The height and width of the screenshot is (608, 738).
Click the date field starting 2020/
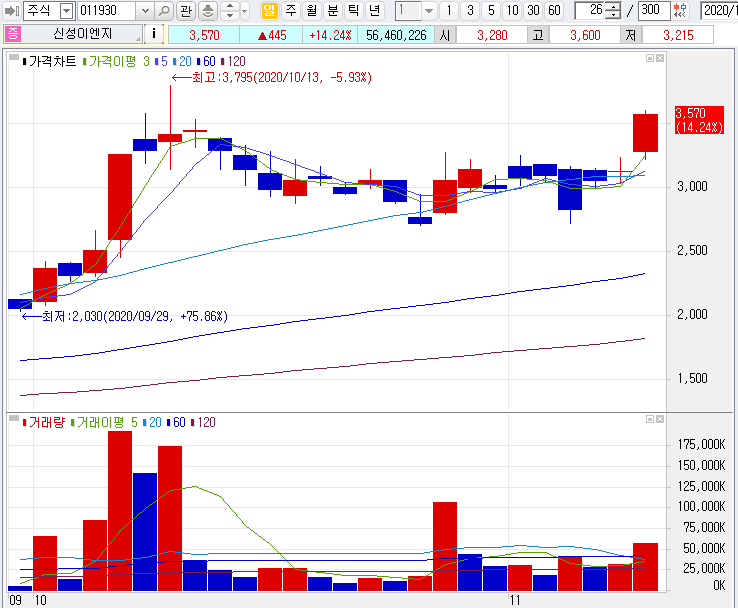pos(719,10)
